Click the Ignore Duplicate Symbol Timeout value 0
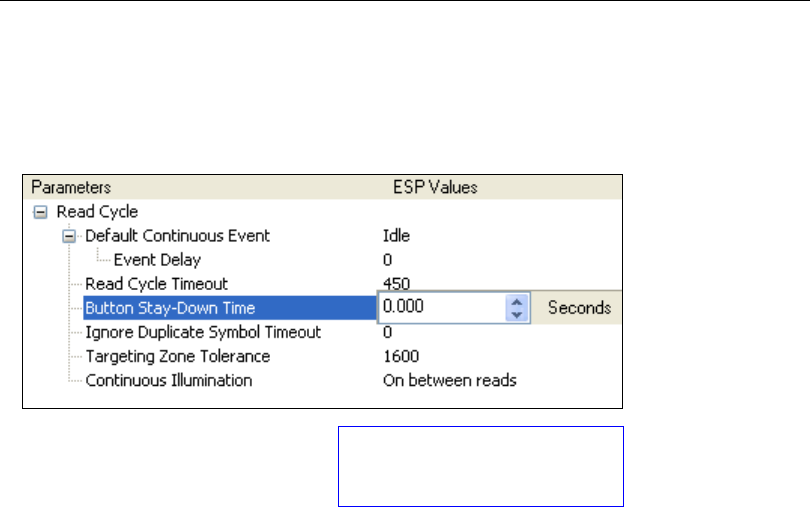 [x=387, y=332]
